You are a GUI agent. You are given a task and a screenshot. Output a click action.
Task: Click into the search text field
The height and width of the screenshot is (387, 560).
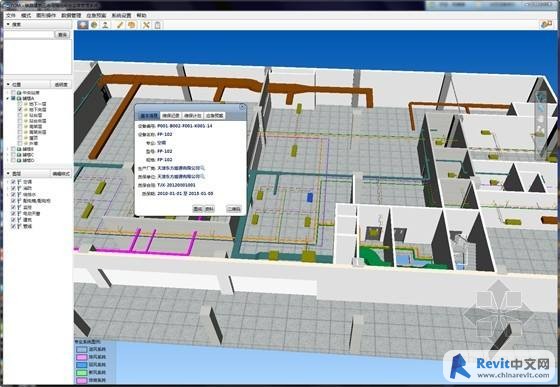coord(29,35)
